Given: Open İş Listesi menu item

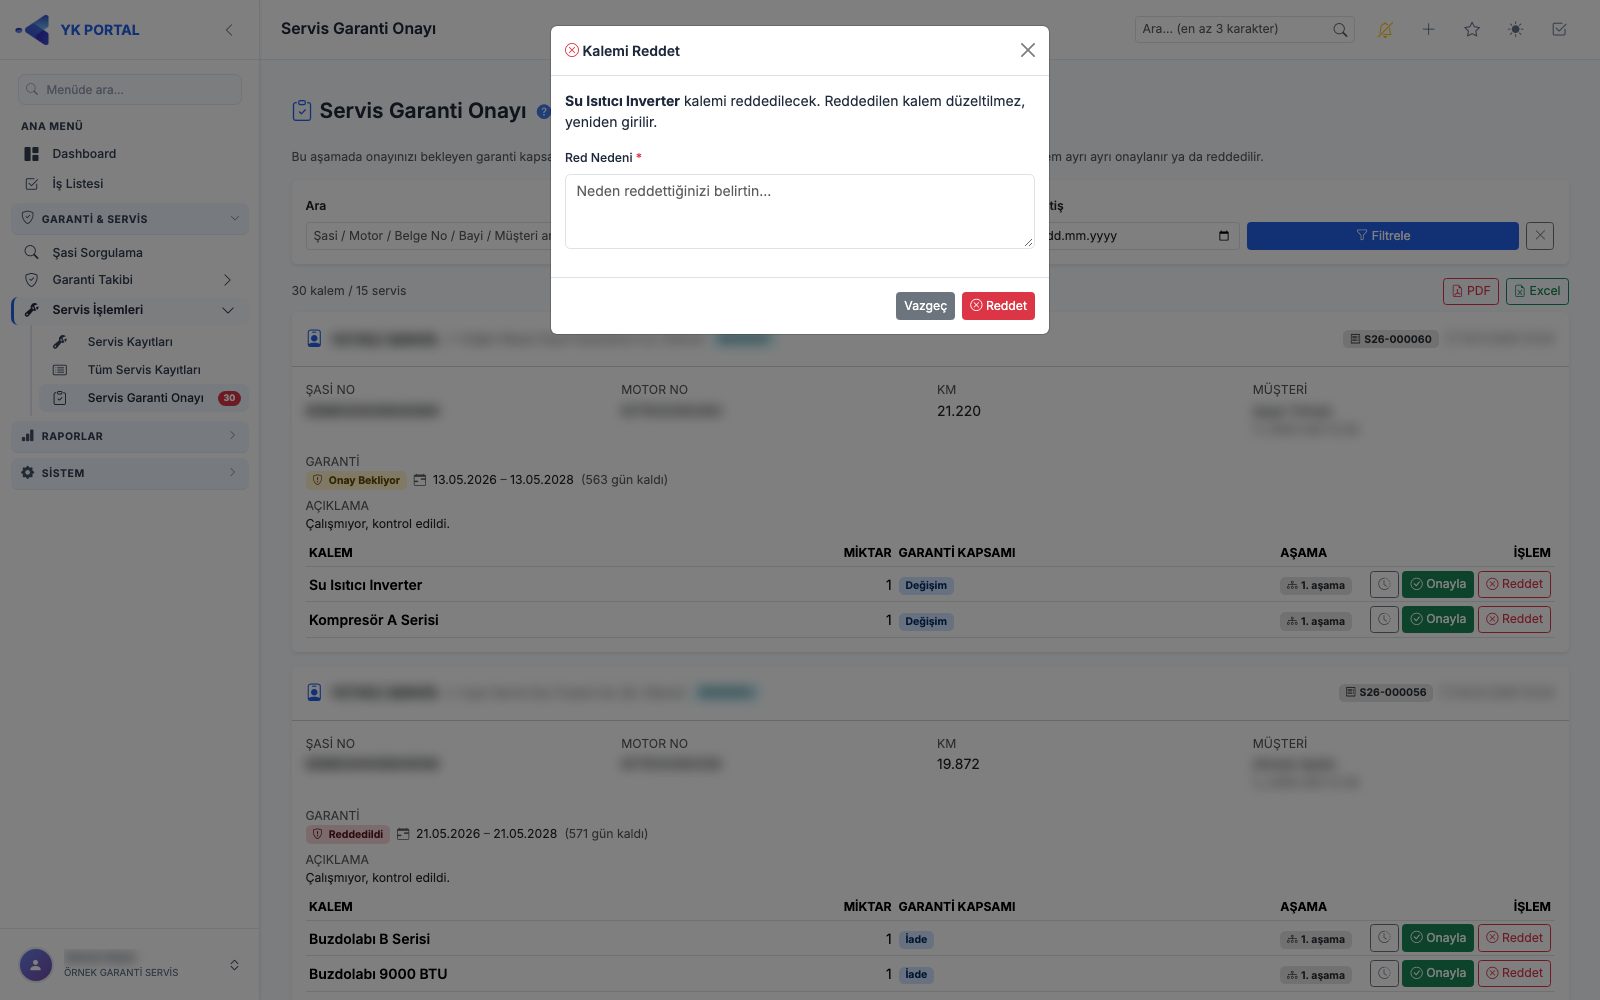Looking at the screenshot, I should (130, 184).
